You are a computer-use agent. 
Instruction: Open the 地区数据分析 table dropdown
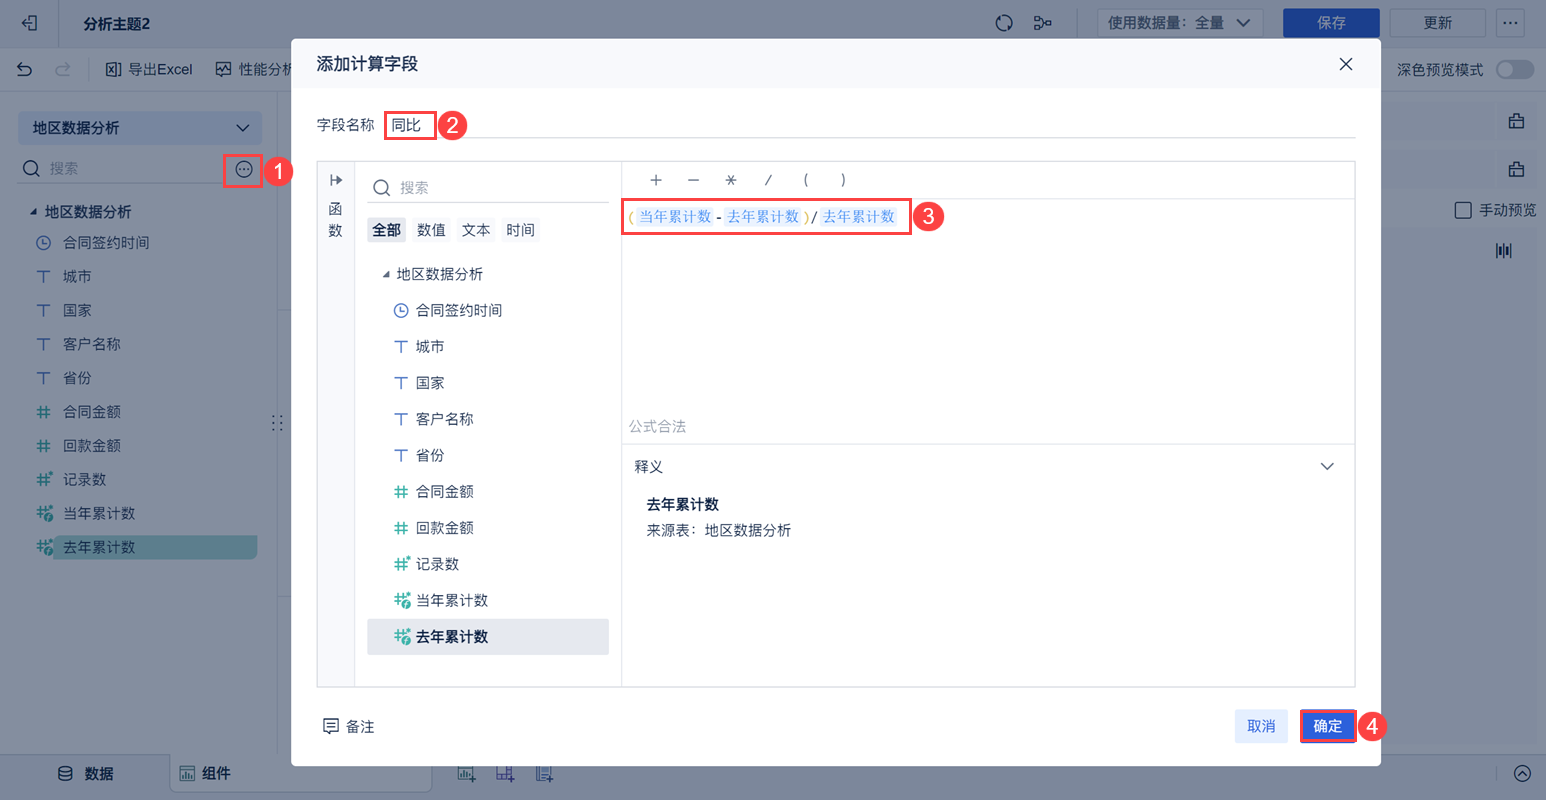point(140,128)
